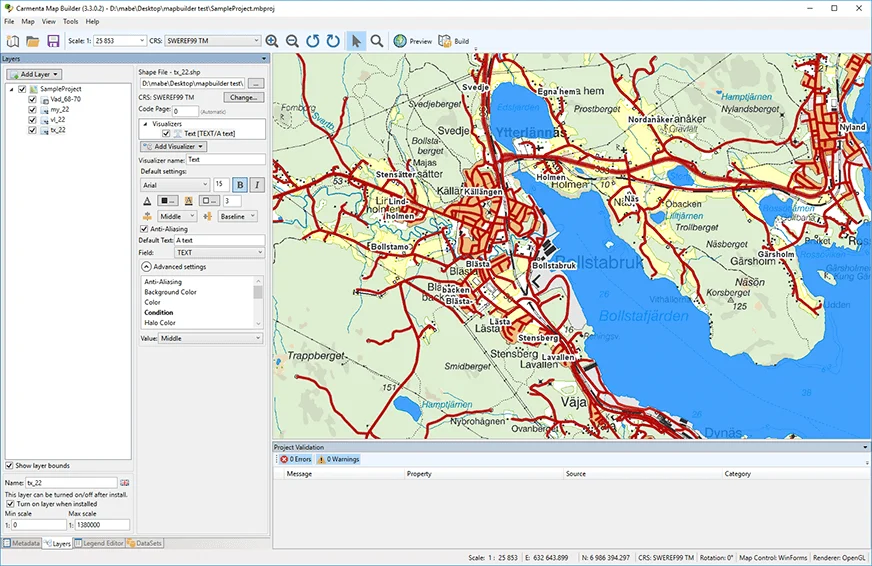Click the Change... CRS button

click(243, 98)
